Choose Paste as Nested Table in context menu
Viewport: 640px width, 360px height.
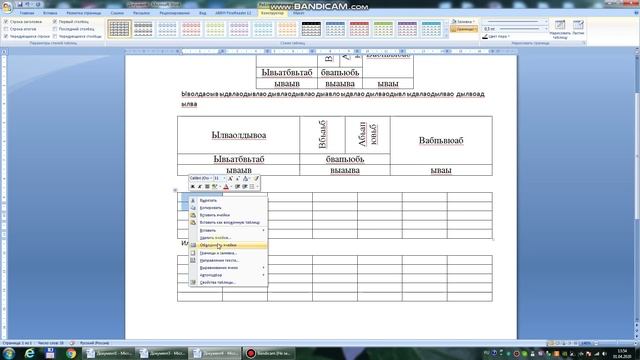pyautogui.click(x=228, y=222)
